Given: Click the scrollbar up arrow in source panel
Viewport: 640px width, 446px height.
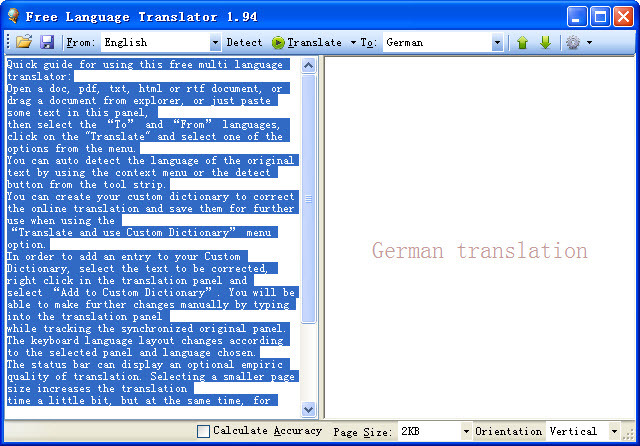Looking at the screenshot, I should (x=309, y=65).
